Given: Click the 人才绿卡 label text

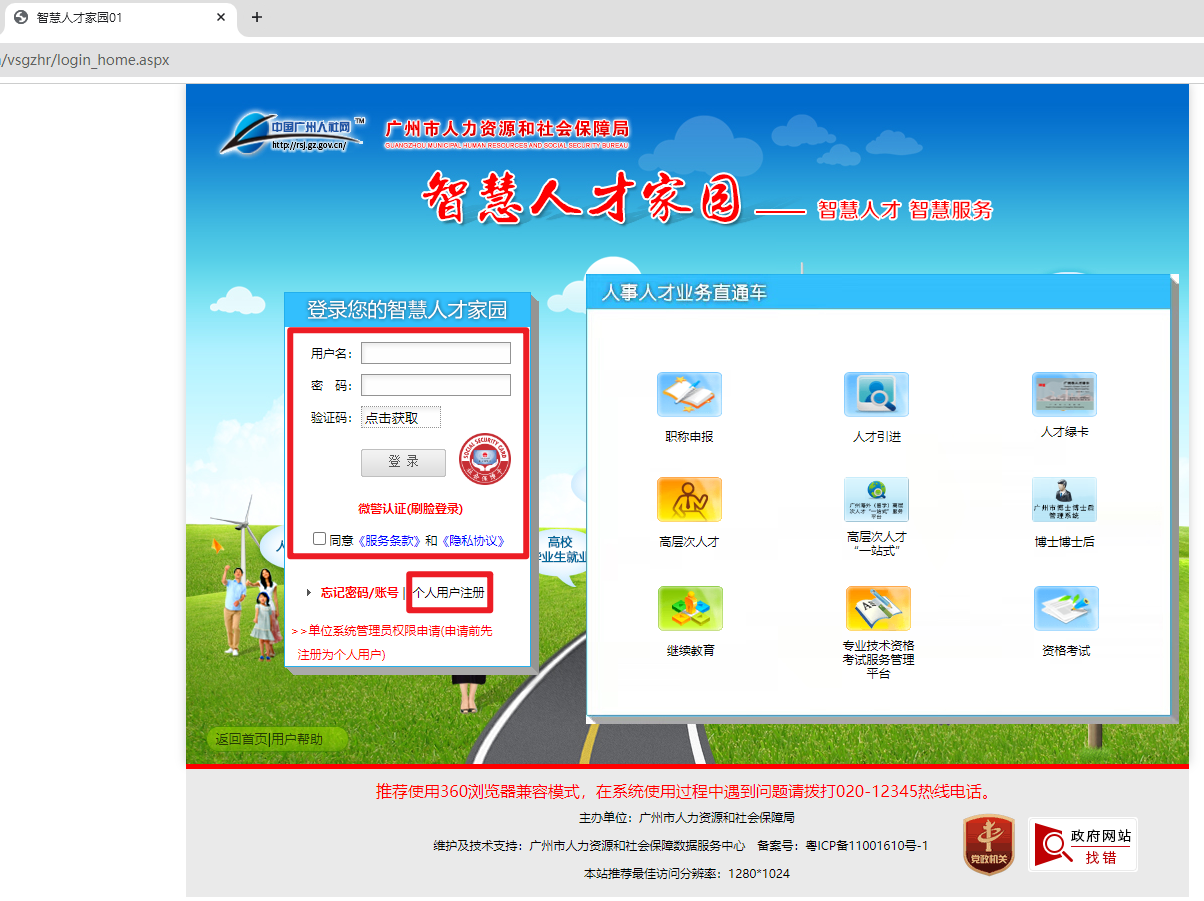Looking at the screenshot, I should (1064, 433).
